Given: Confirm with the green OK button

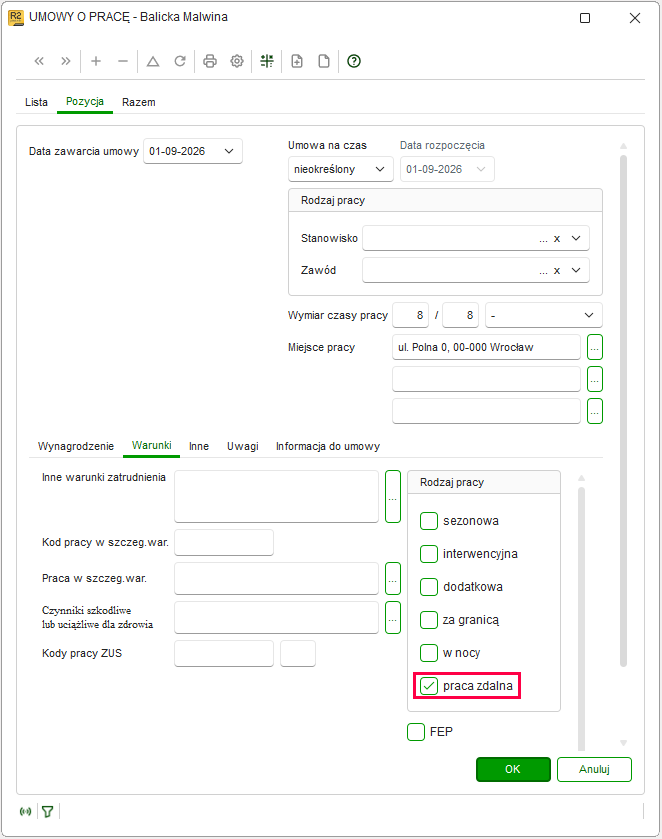Looking at the screenshot, I should pyautogui.click(x=513, y=769).
